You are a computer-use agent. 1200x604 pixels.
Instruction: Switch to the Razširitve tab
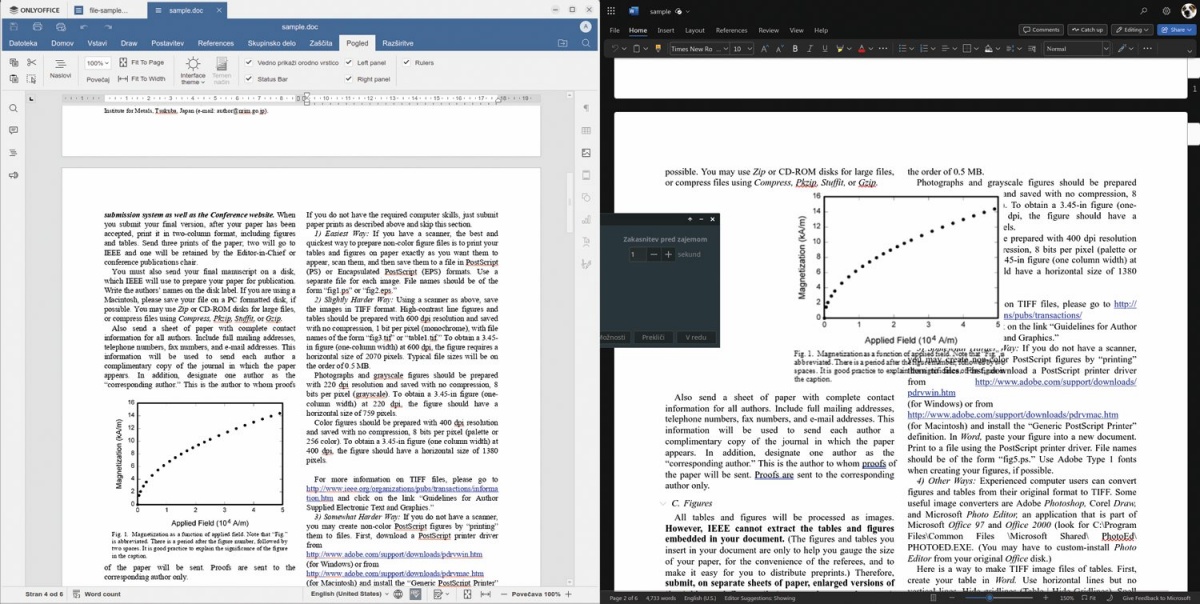click(x=398, y=43)
